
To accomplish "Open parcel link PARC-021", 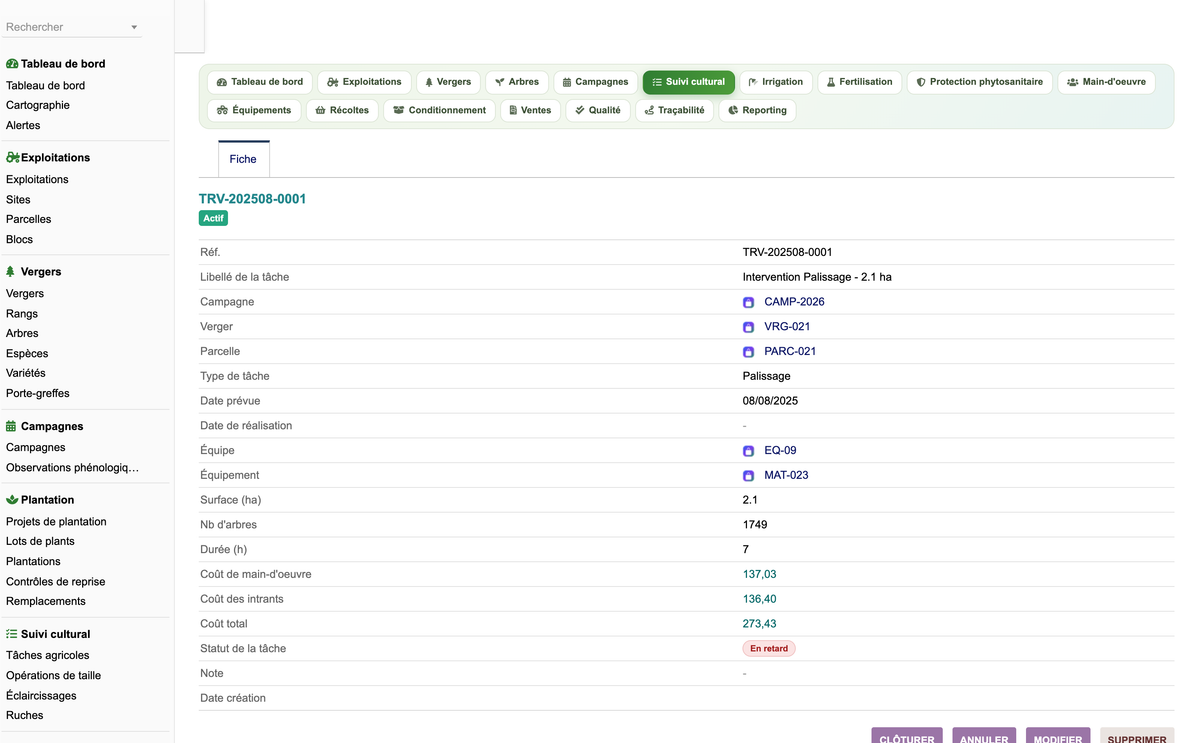I will (790, 351).
